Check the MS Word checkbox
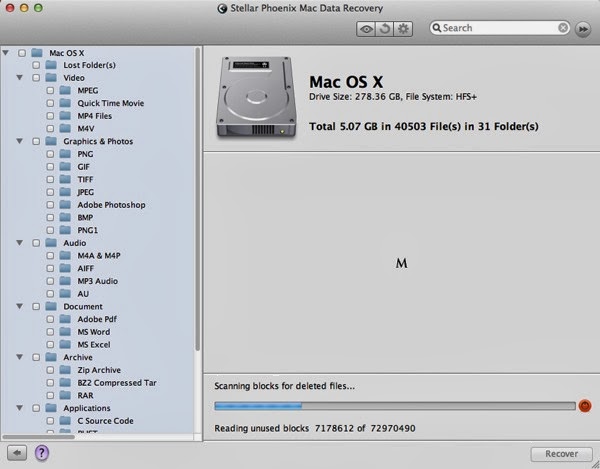 click(x=50, y=332)
